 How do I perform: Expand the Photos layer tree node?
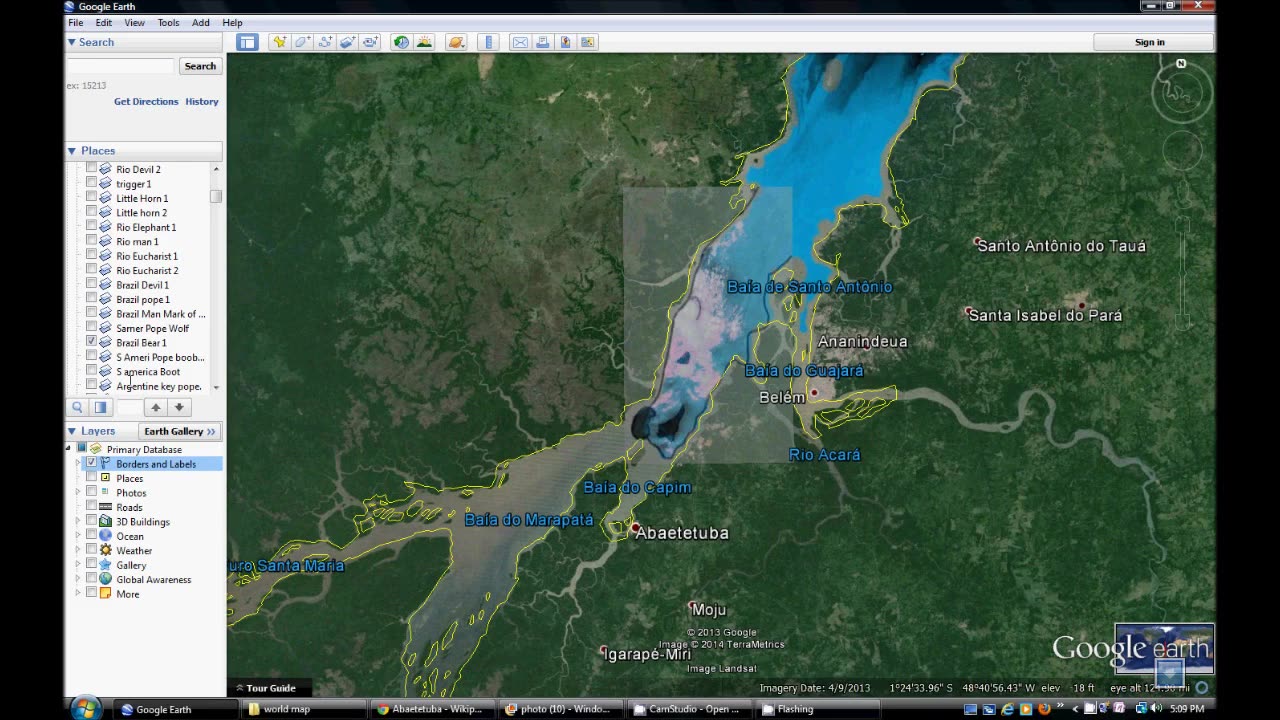click(x=78, y=492)
